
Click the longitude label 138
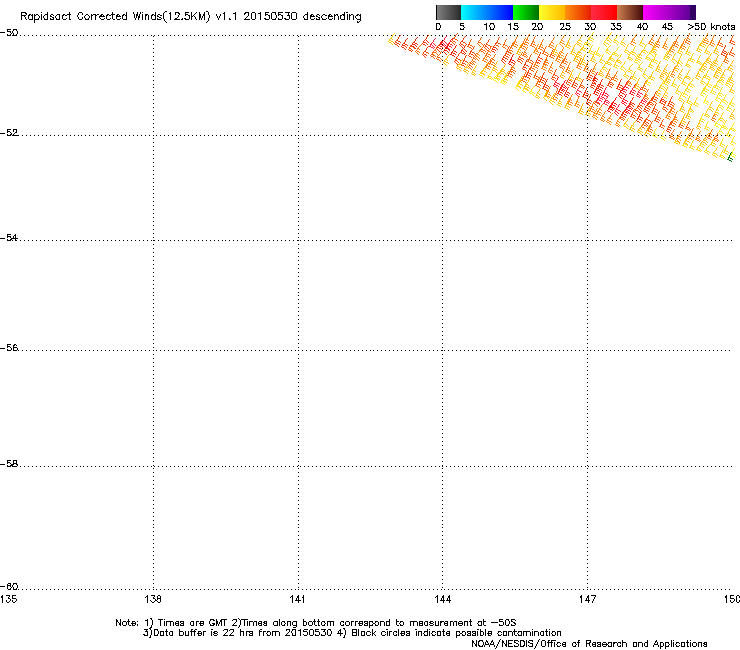[x=153, y=599]
